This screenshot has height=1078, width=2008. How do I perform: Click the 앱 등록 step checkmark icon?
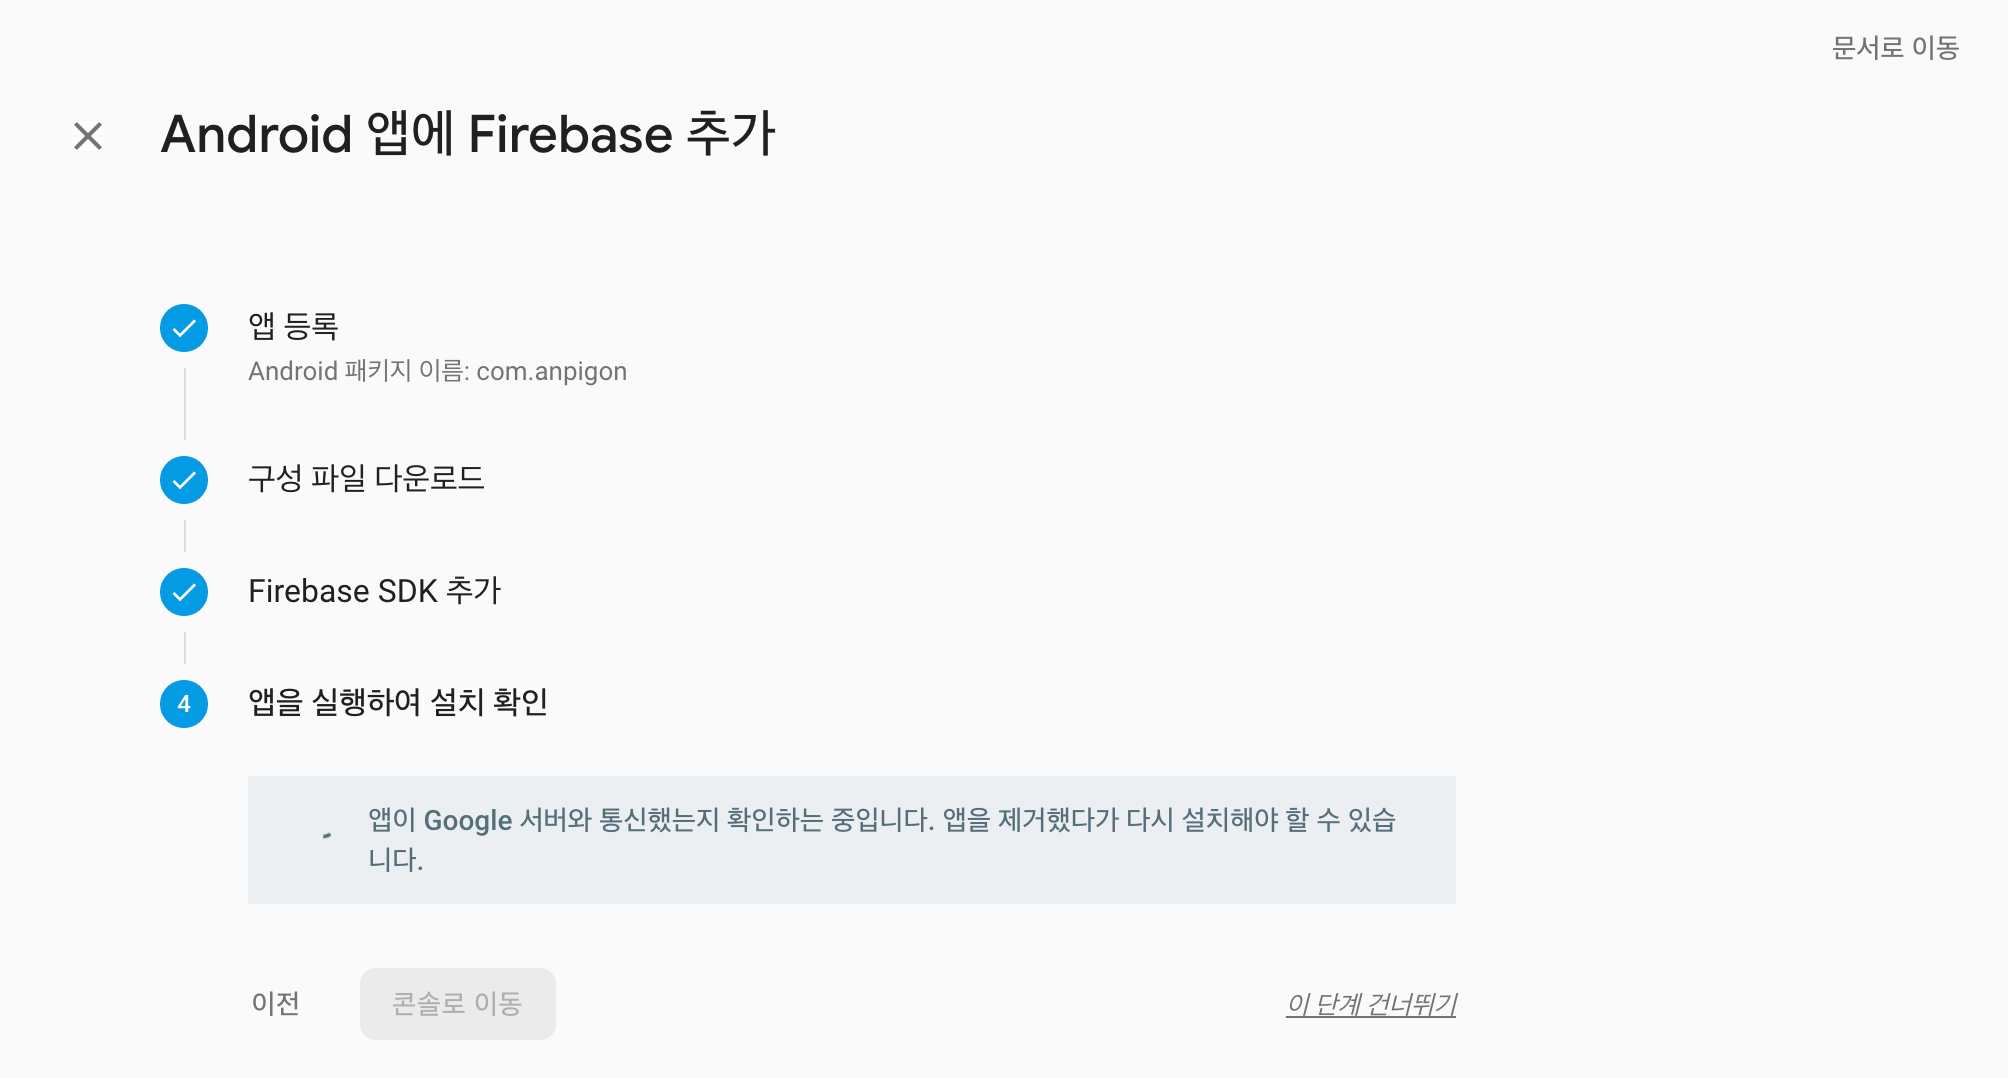pos(184,328)
